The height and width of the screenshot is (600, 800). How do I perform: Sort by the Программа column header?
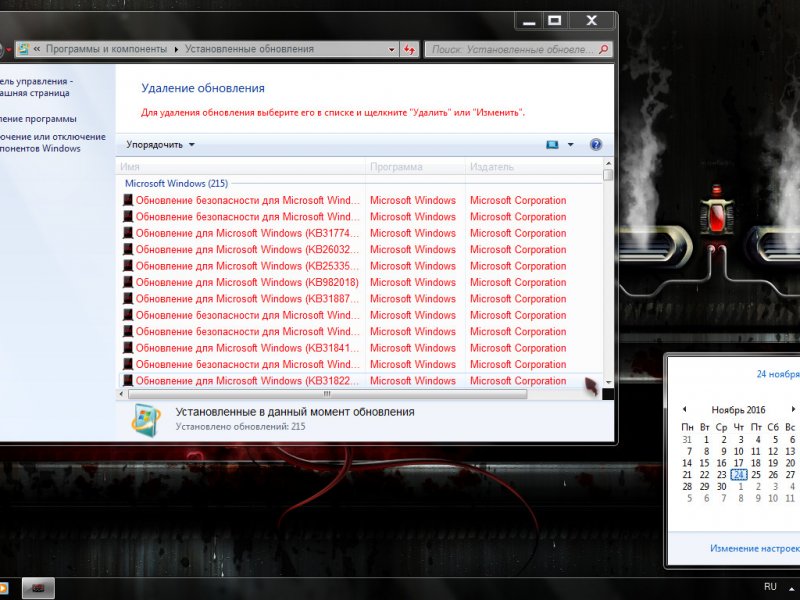point(415,167)
